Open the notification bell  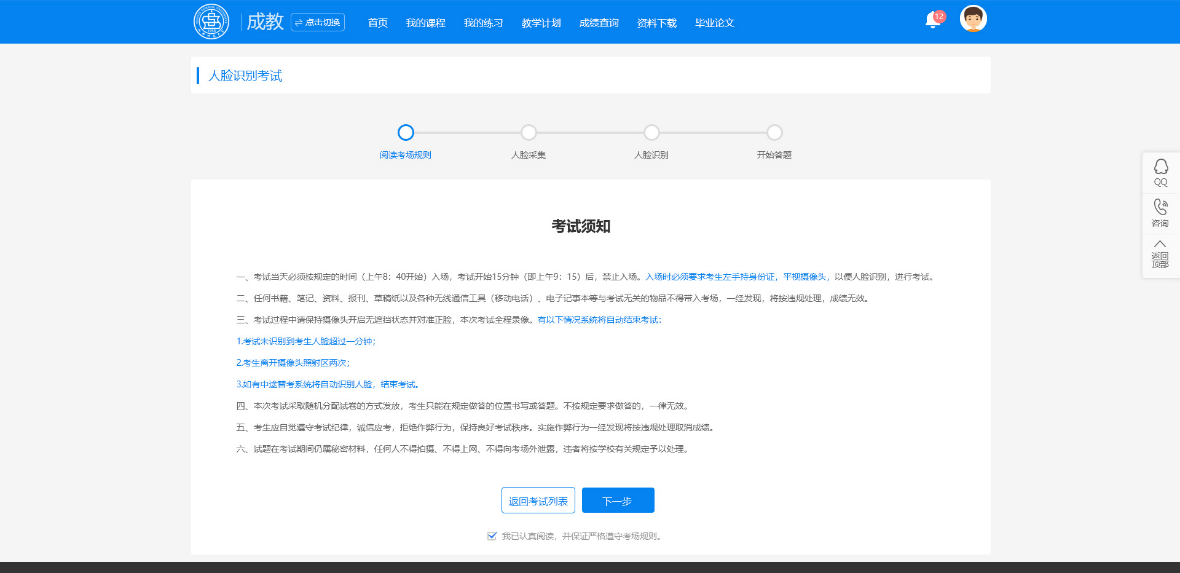point(933,20)
